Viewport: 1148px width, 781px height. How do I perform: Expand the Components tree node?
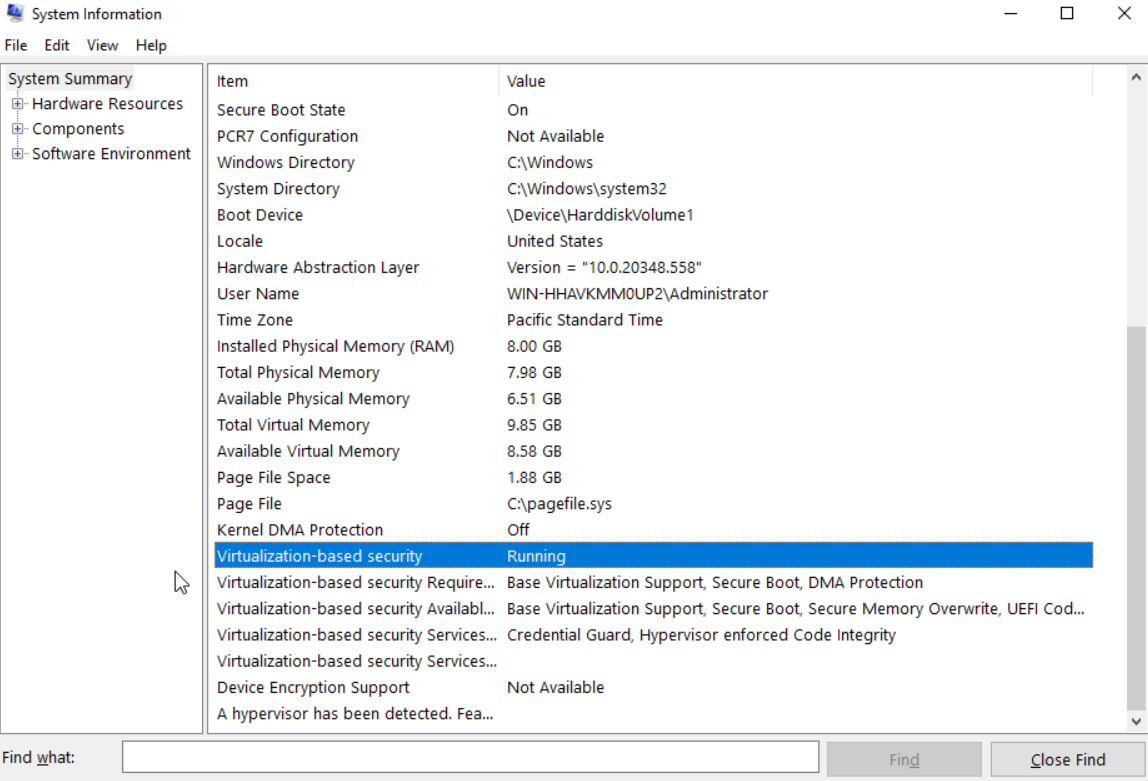[x=17, y=129]
